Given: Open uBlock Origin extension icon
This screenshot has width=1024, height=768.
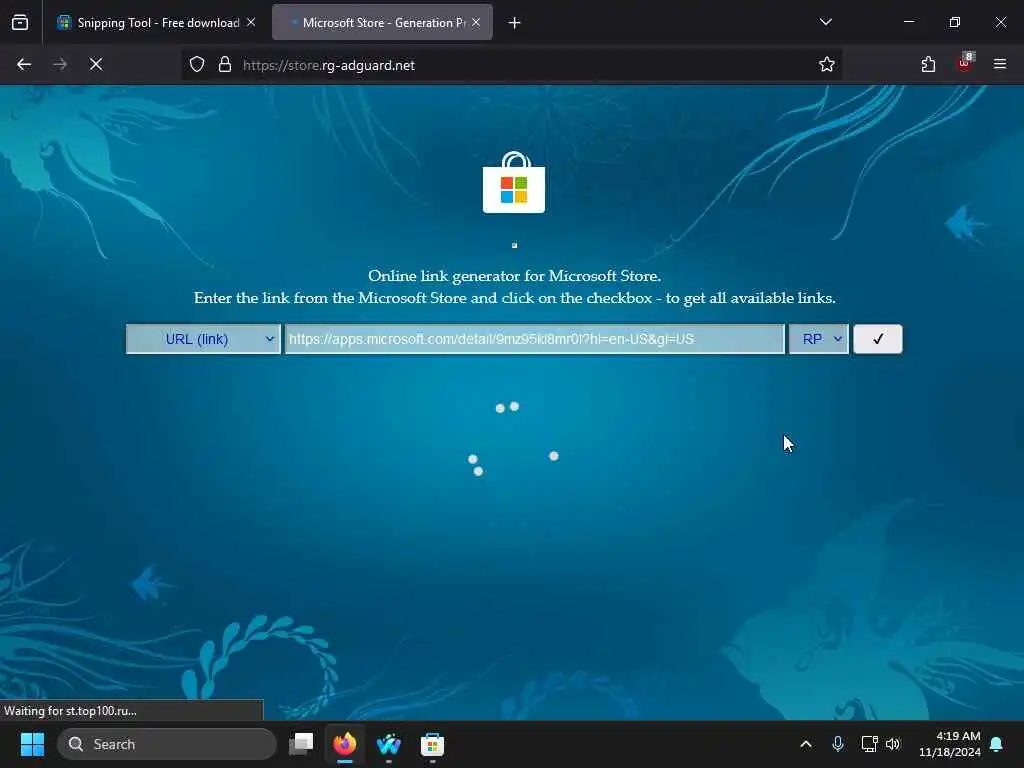Looking at the screenshot, I should coord(965,63).
